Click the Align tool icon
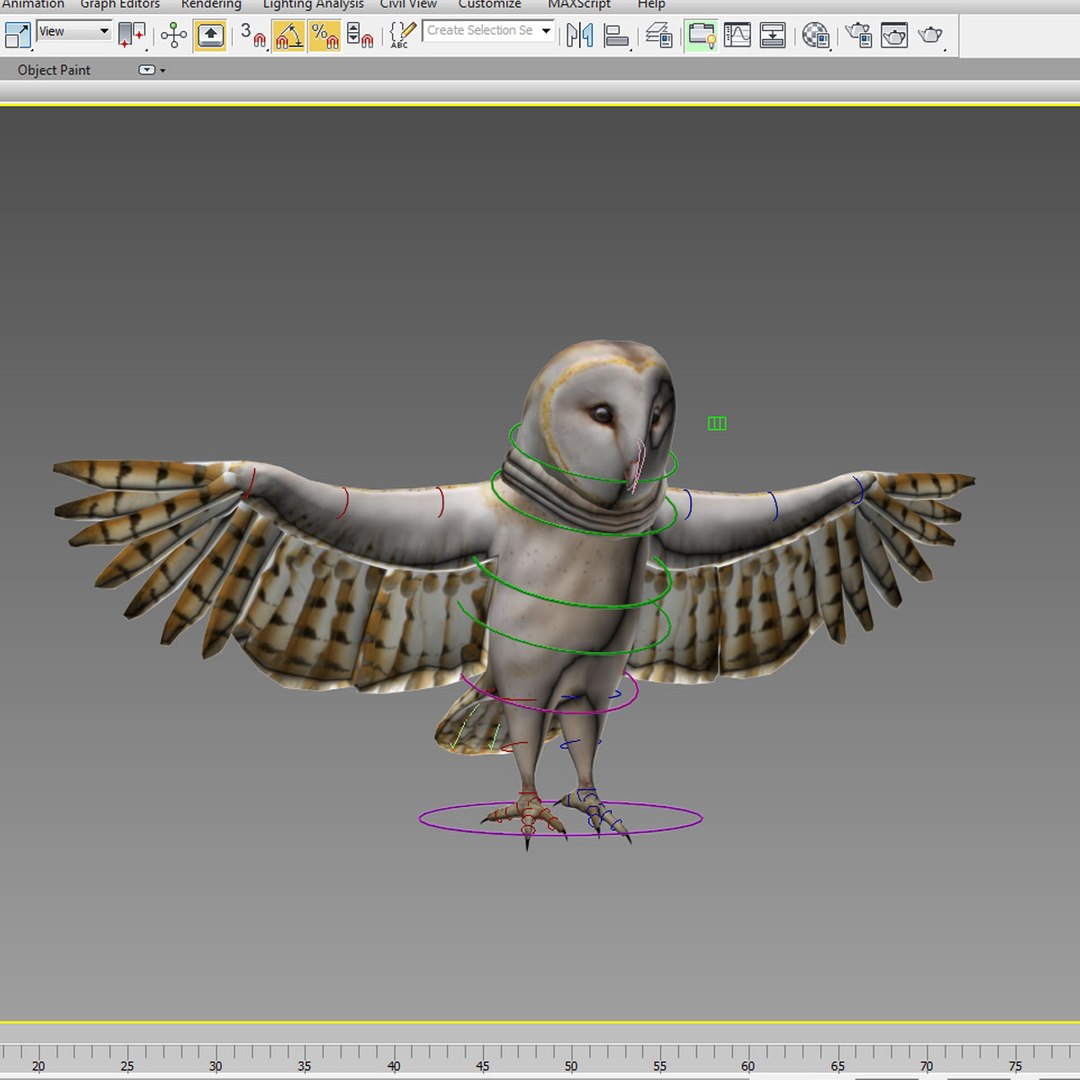The image size is (1080, 1080). 616,35
